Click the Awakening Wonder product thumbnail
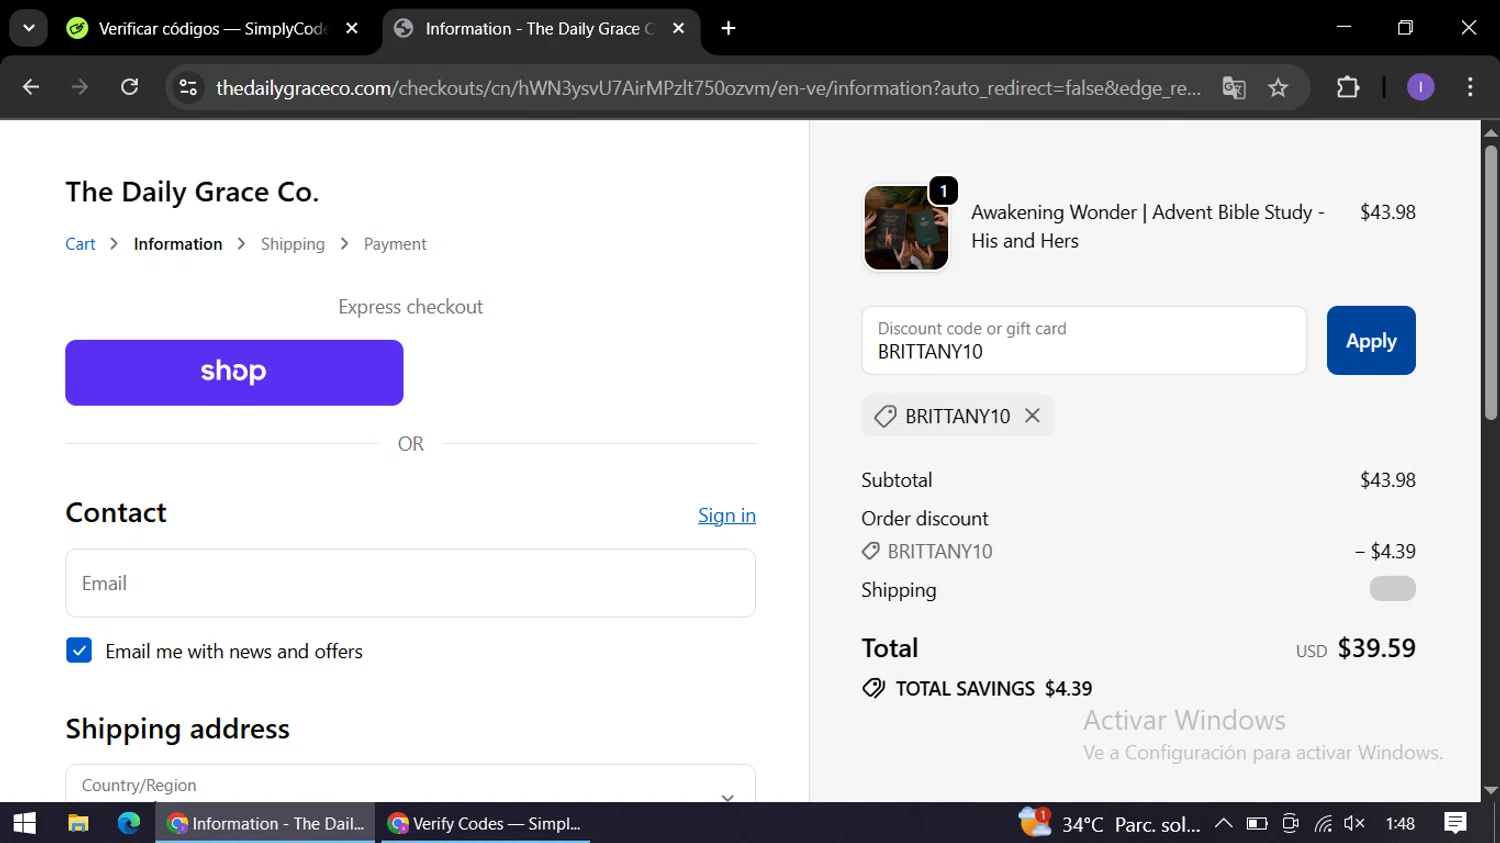The width and height of the screenshot is (1500, 843). point(906,227)
